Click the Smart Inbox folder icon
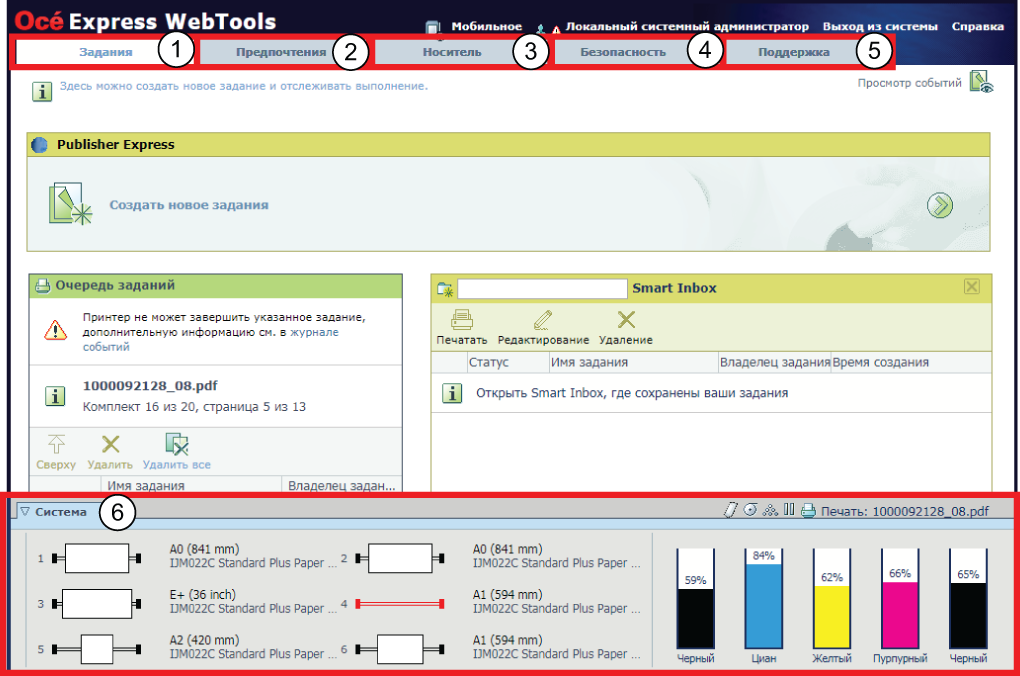Viewport: 1020px width, 676px height. point(445,289)
